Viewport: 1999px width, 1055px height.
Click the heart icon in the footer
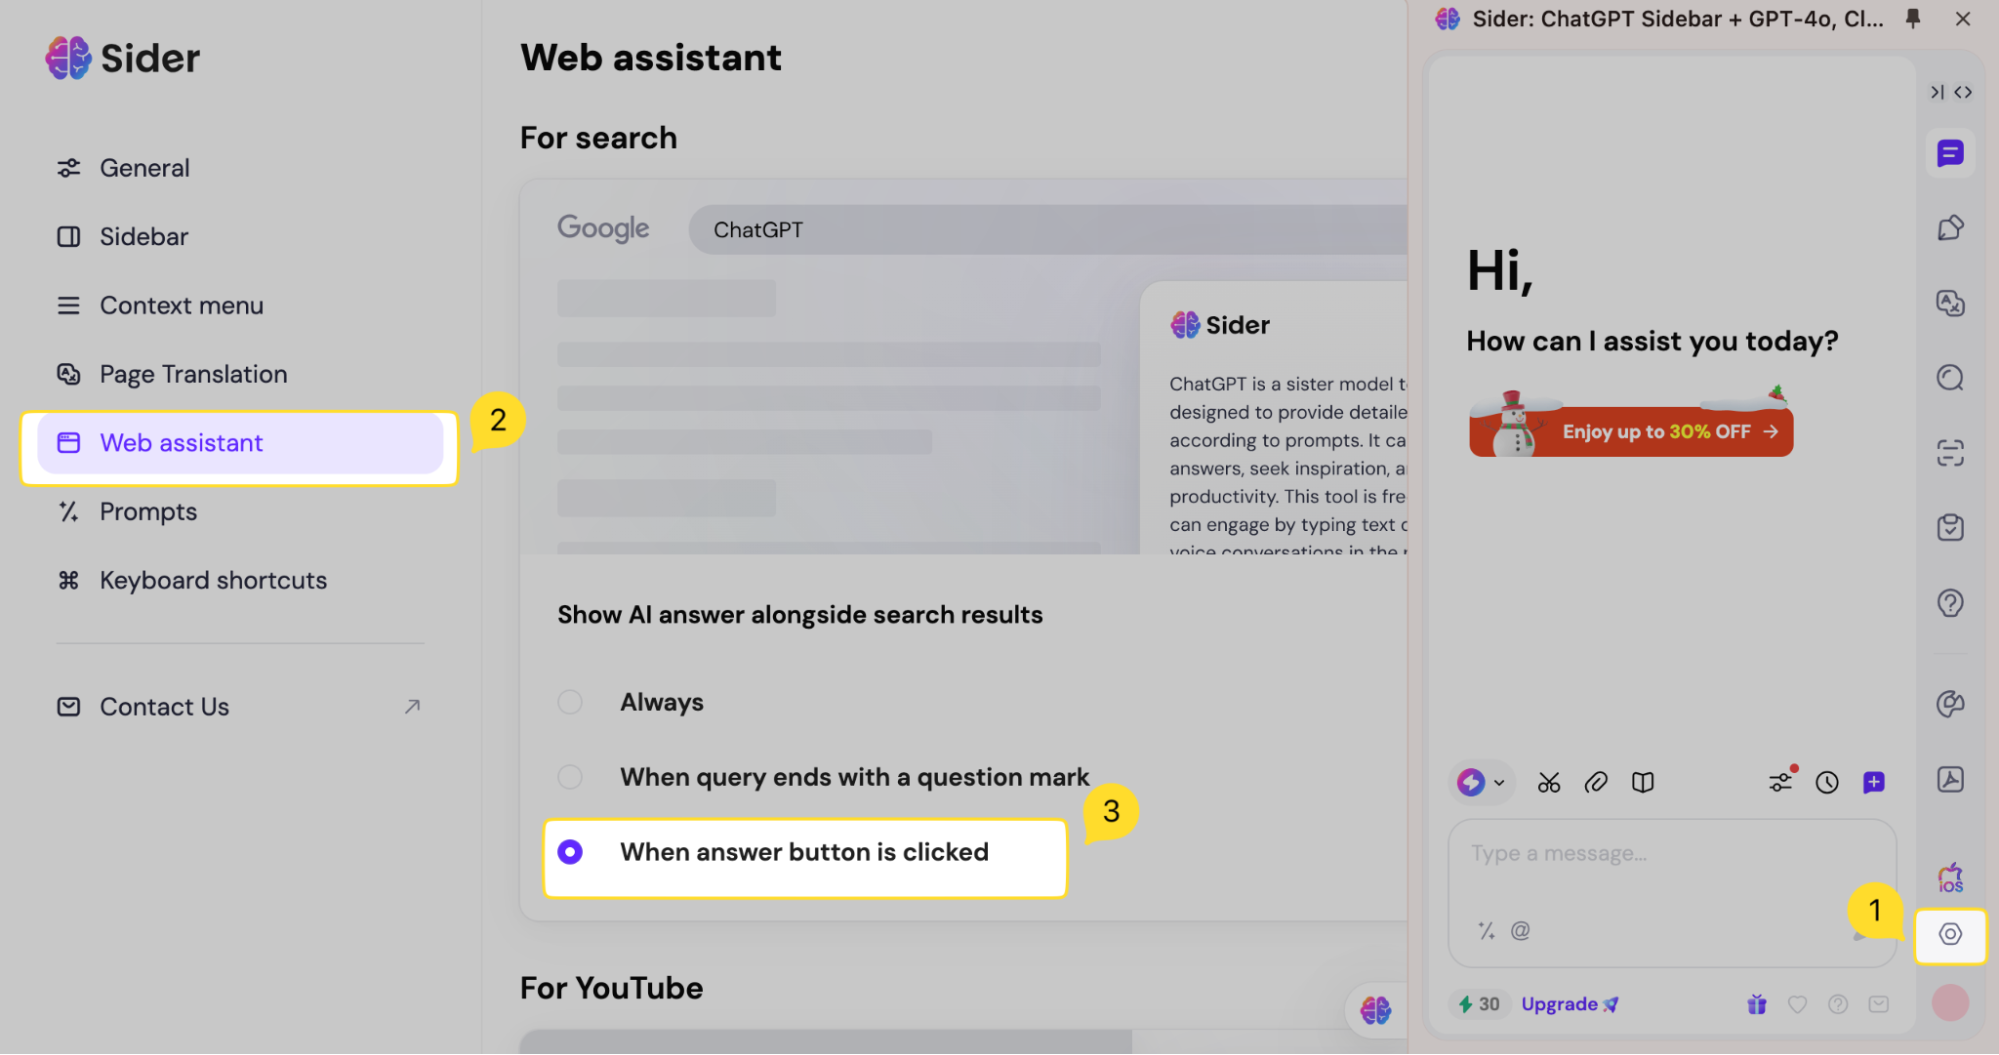1797,1004
